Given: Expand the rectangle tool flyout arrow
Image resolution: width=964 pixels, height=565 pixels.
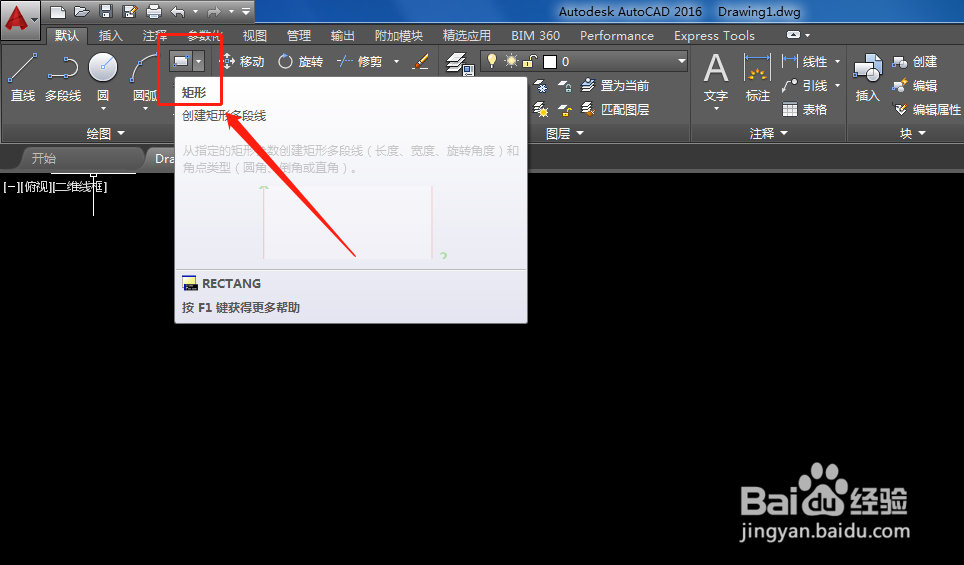Looking at the screenshot, I should 198,61.
